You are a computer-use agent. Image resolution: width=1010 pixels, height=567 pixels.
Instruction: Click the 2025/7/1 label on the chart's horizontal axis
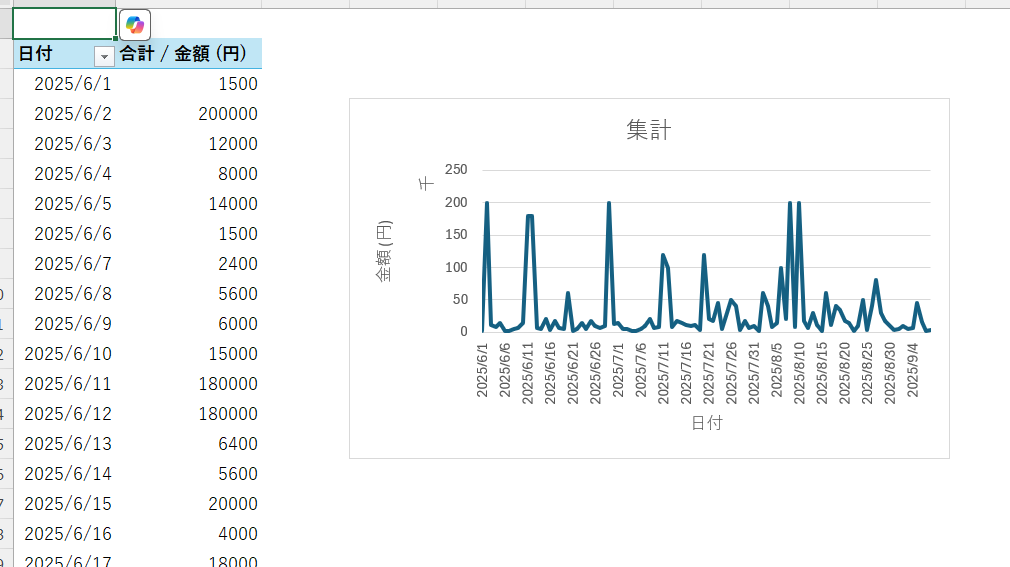[618, 371]
